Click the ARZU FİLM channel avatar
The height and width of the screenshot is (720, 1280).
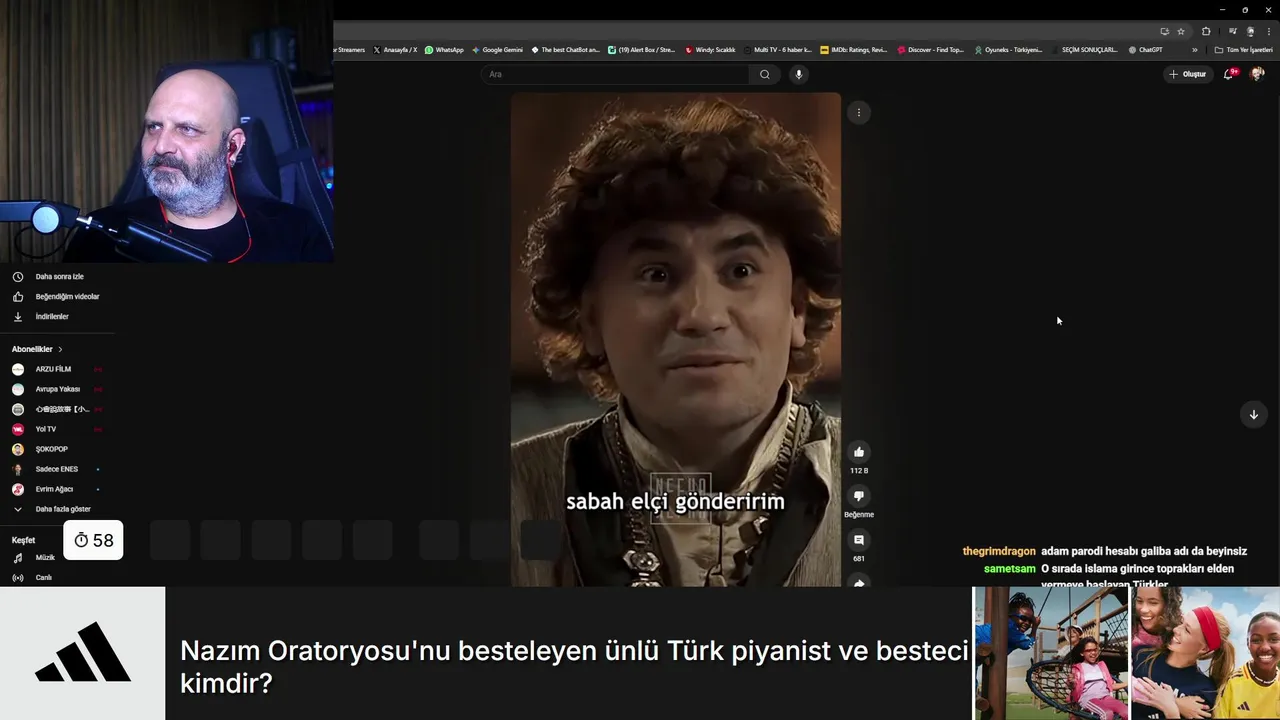tap(17, 369)
